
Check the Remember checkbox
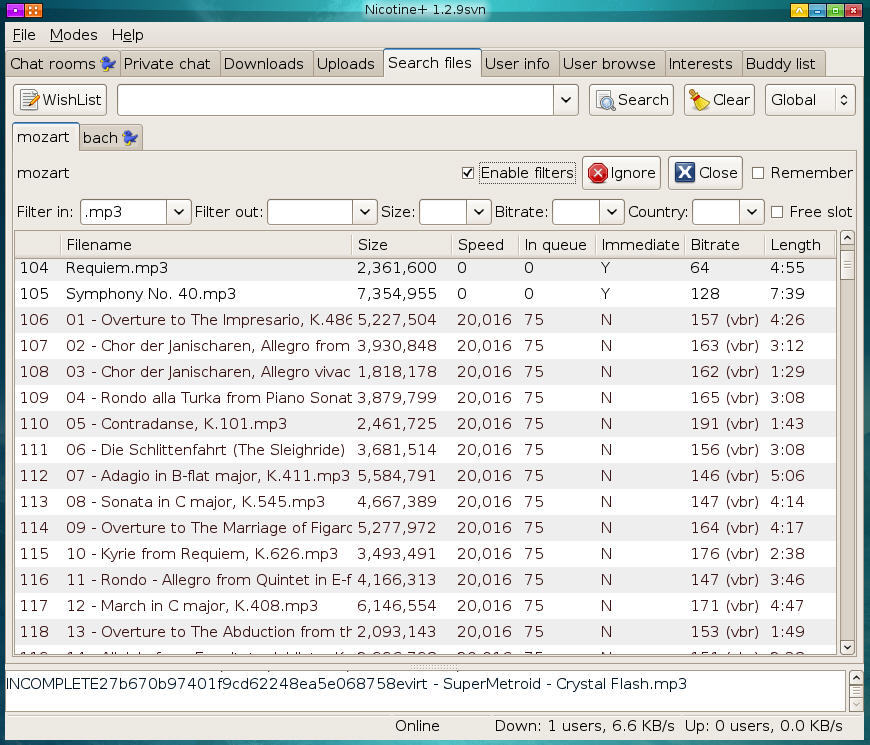760,172
